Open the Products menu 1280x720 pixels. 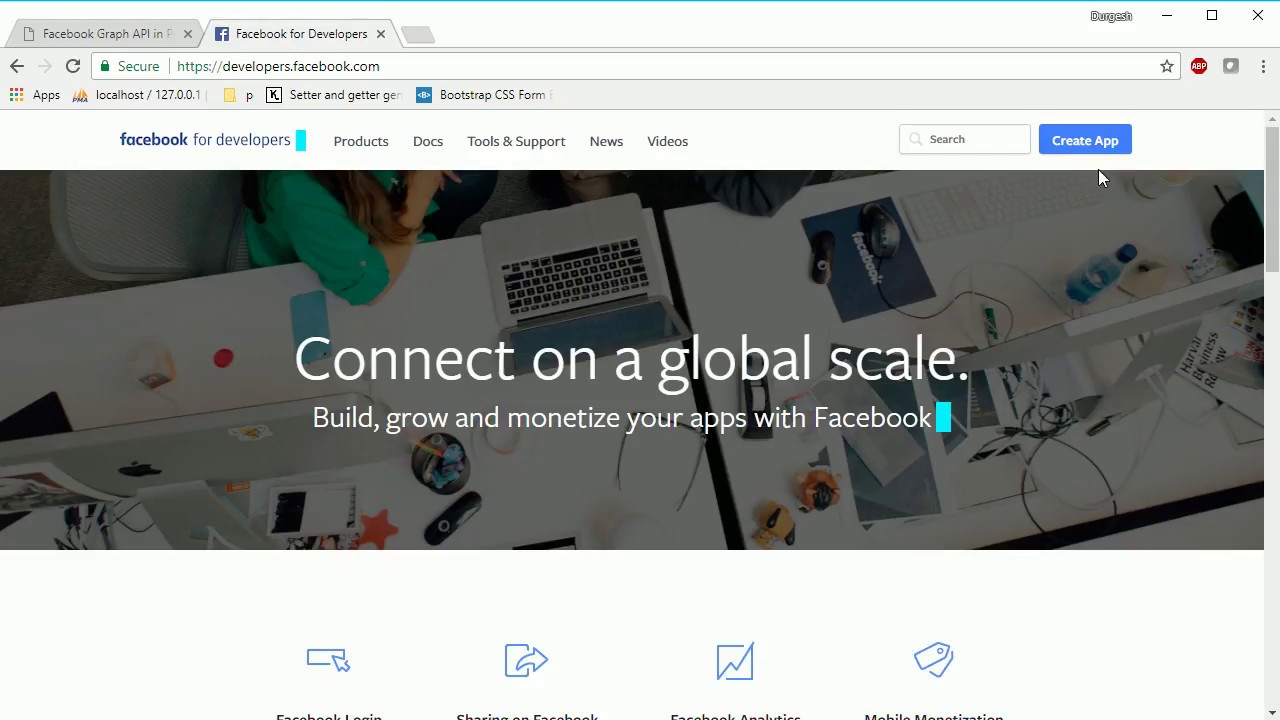pos(361,141)
